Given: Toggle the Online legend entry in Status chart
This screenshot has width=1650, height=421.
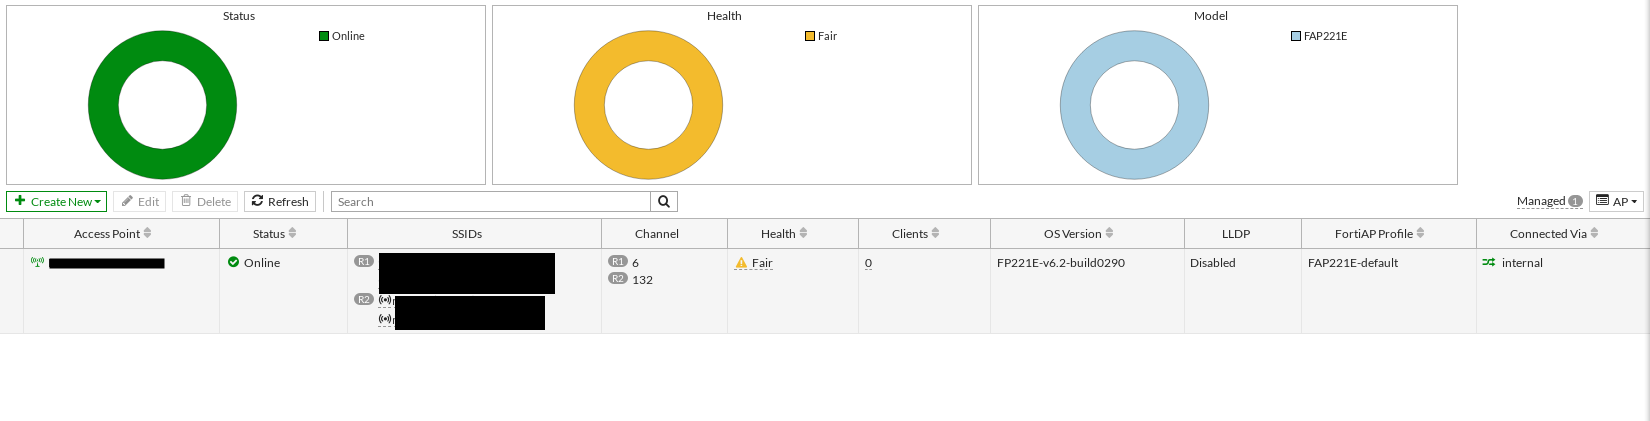Looking at the screenshot, I should pos(341,36).
